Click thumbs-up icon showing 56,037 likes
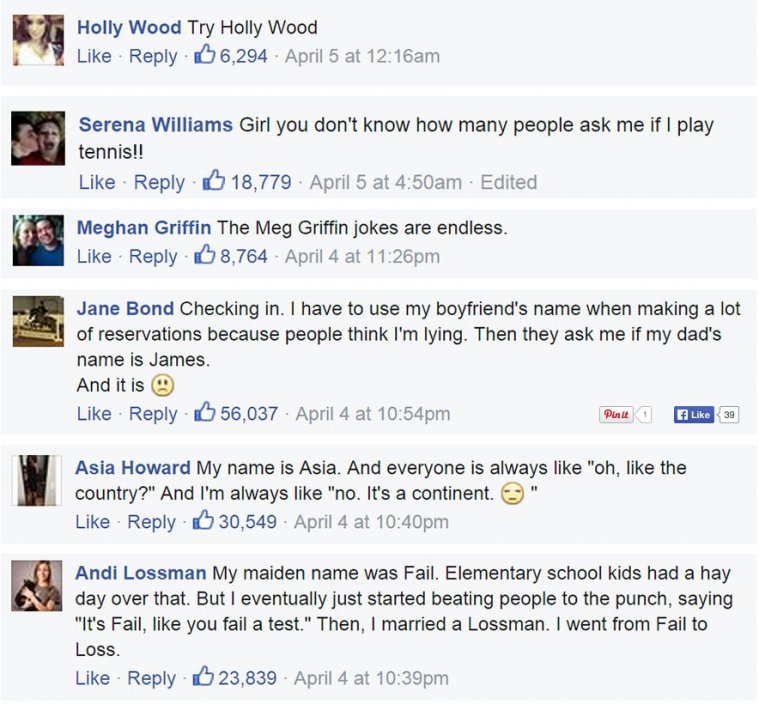This screenshot has width=759, height=704. (x=204, y=412)
